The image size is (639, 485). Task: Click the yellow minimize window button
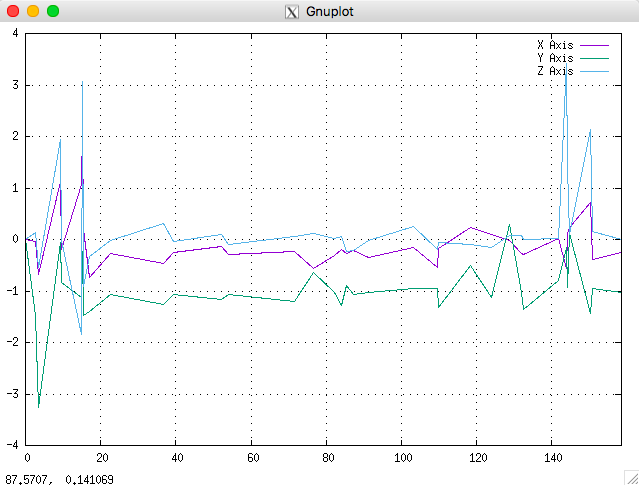click(33, 11)
